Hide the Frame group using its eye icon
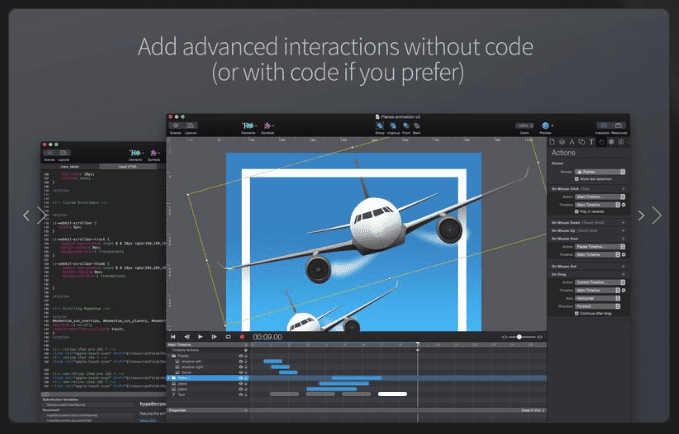The image size is (679, 434). 241,356
